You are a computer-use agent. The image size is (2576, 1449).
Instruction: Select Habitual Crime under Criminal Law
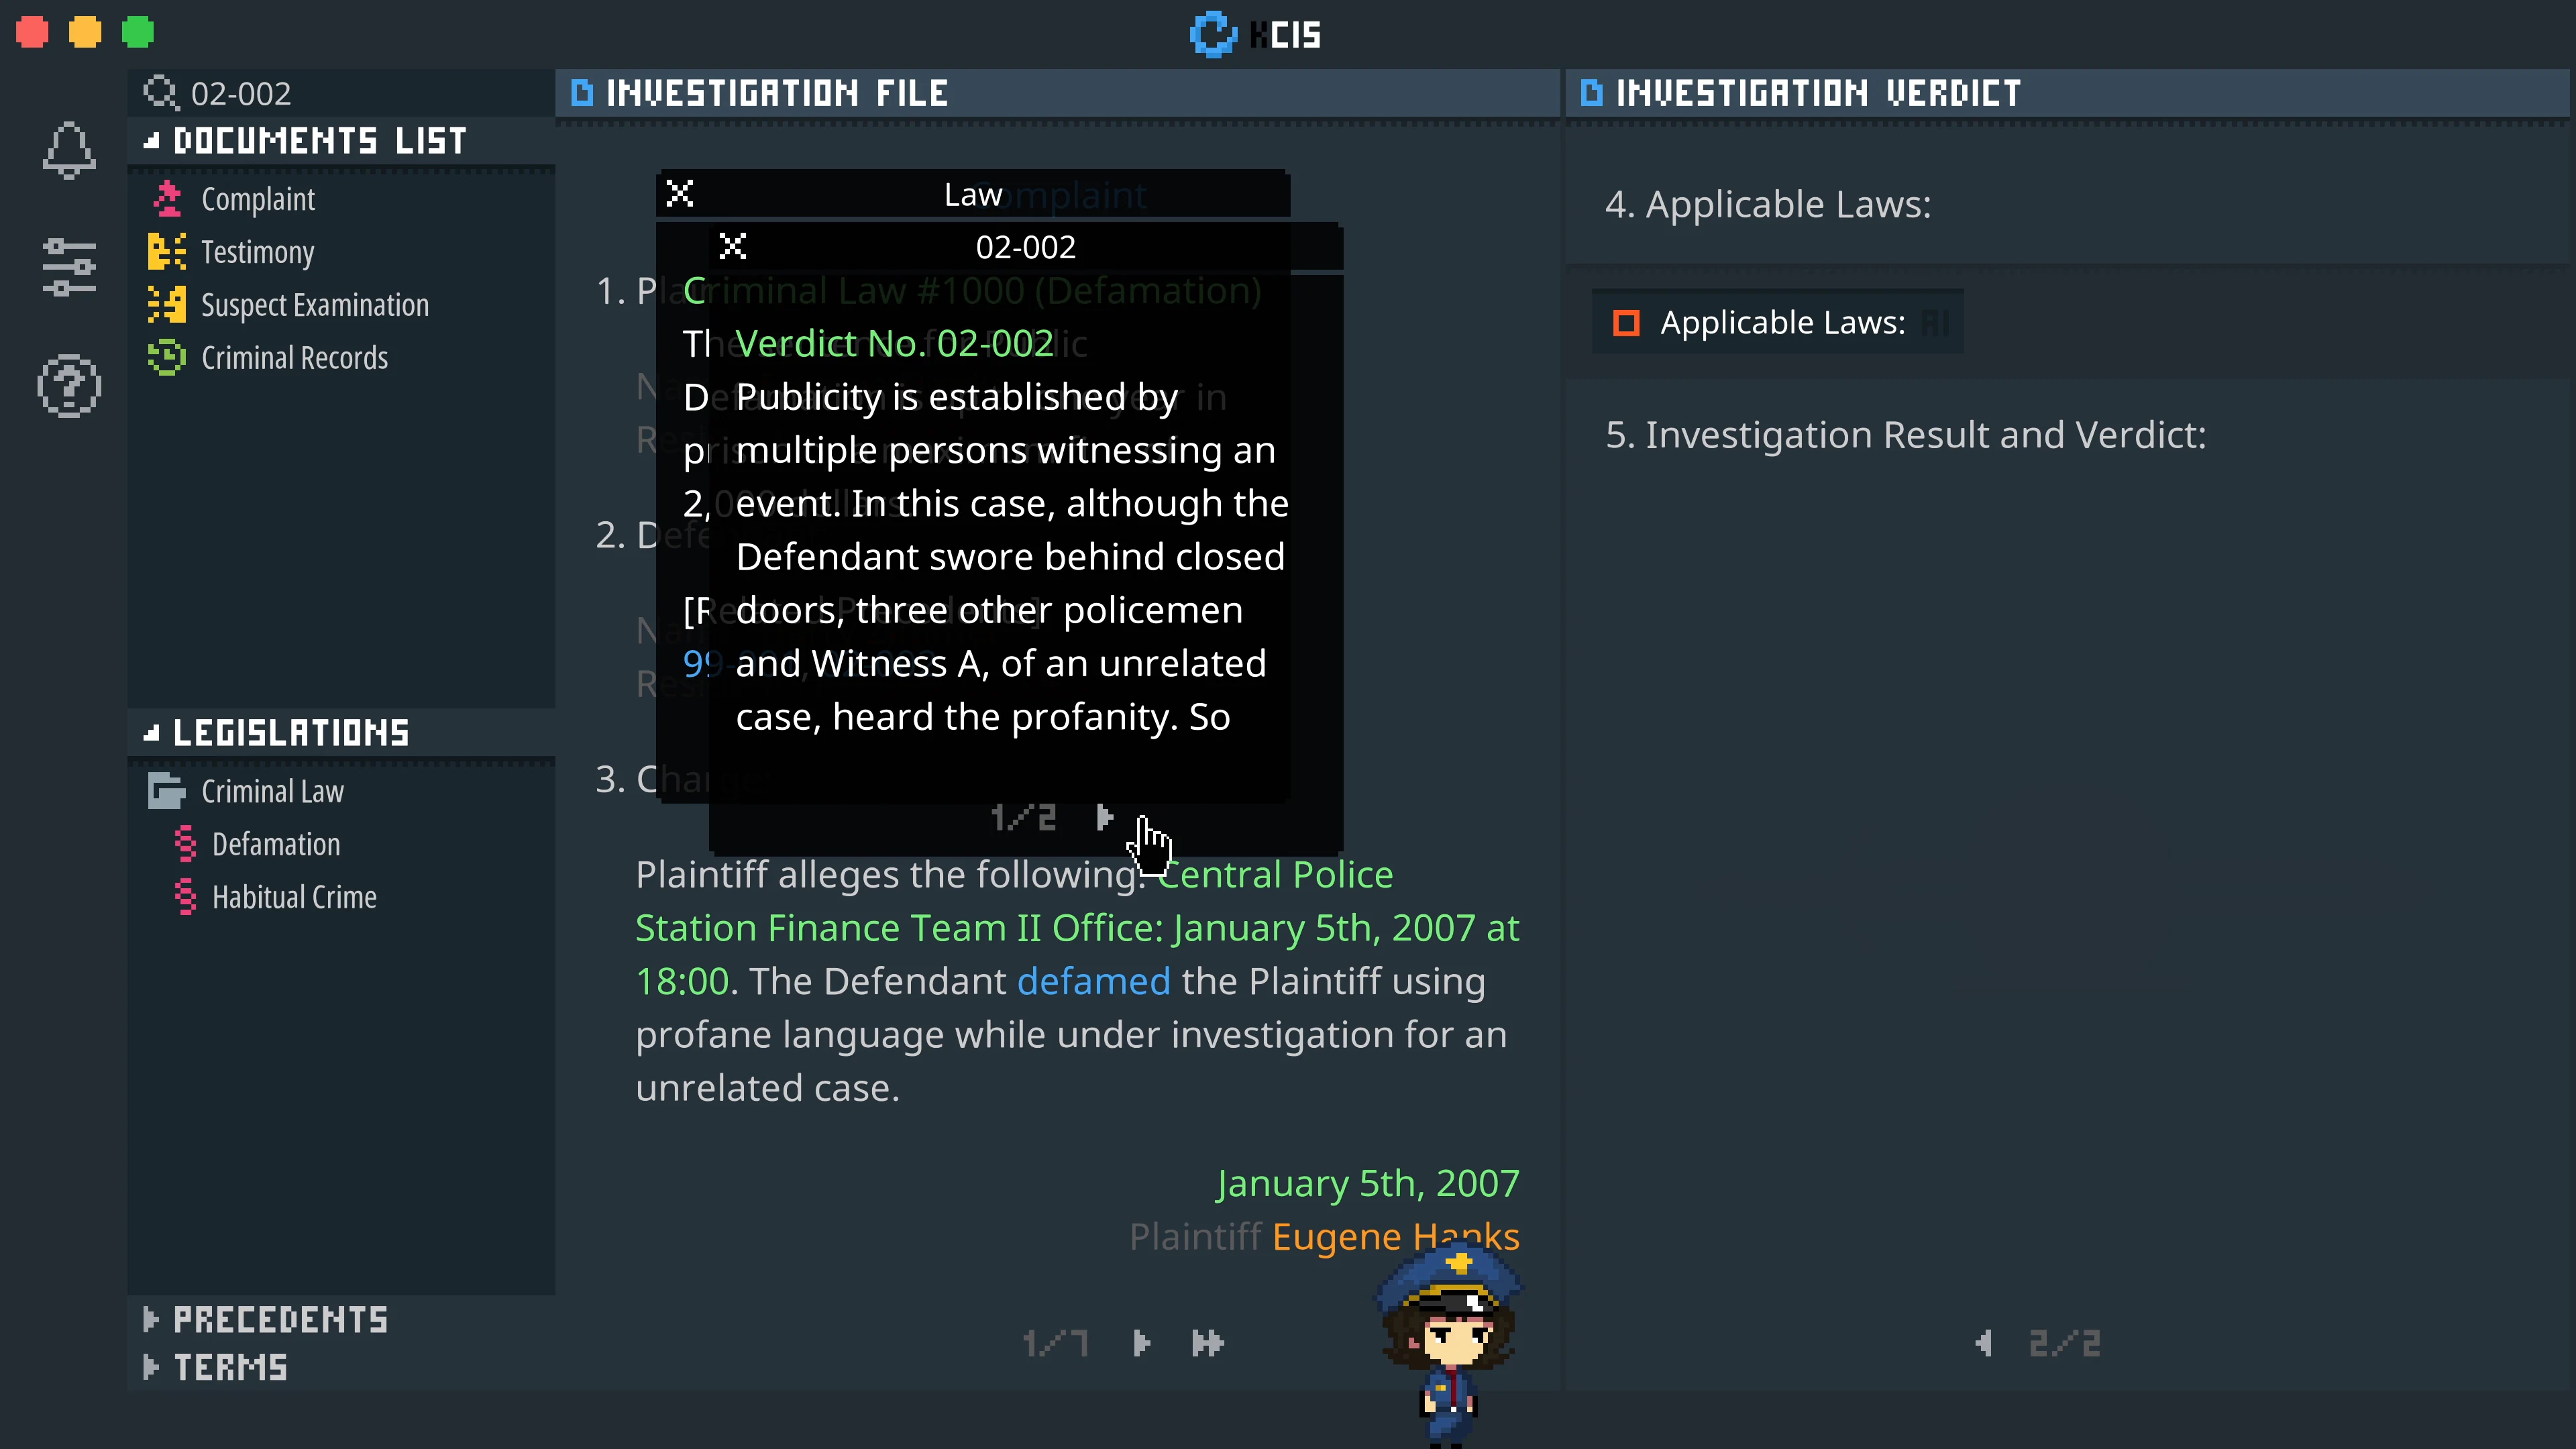coord(294,896)
